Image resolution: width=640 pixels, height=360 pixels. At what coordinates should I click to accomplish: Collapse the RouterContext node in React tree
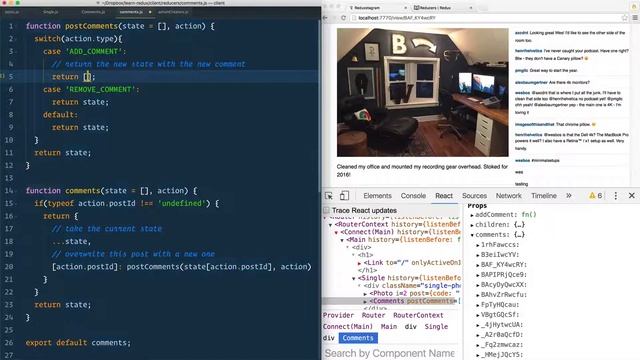tap(331, 225)
